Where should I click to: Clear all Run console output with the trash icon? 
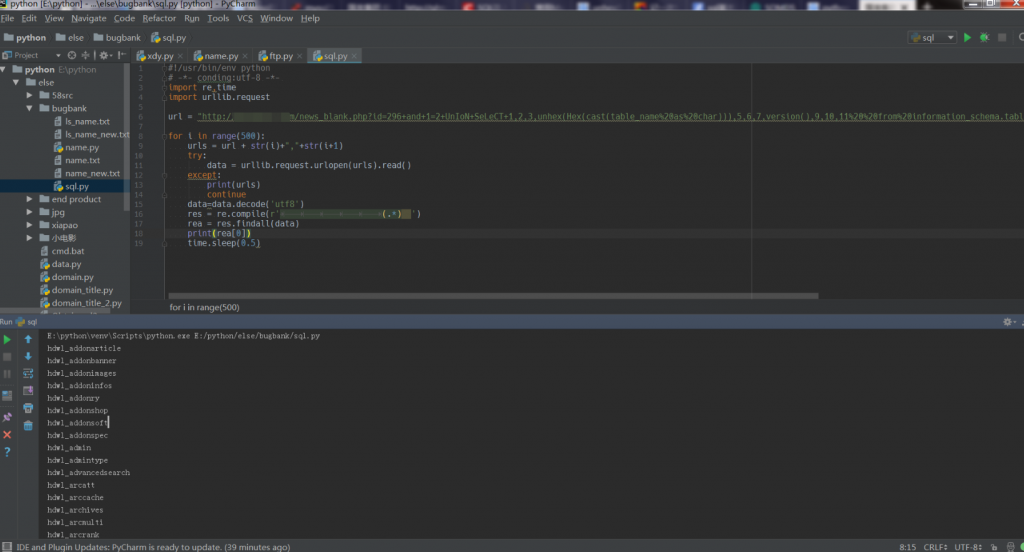[x=28, y=425]
